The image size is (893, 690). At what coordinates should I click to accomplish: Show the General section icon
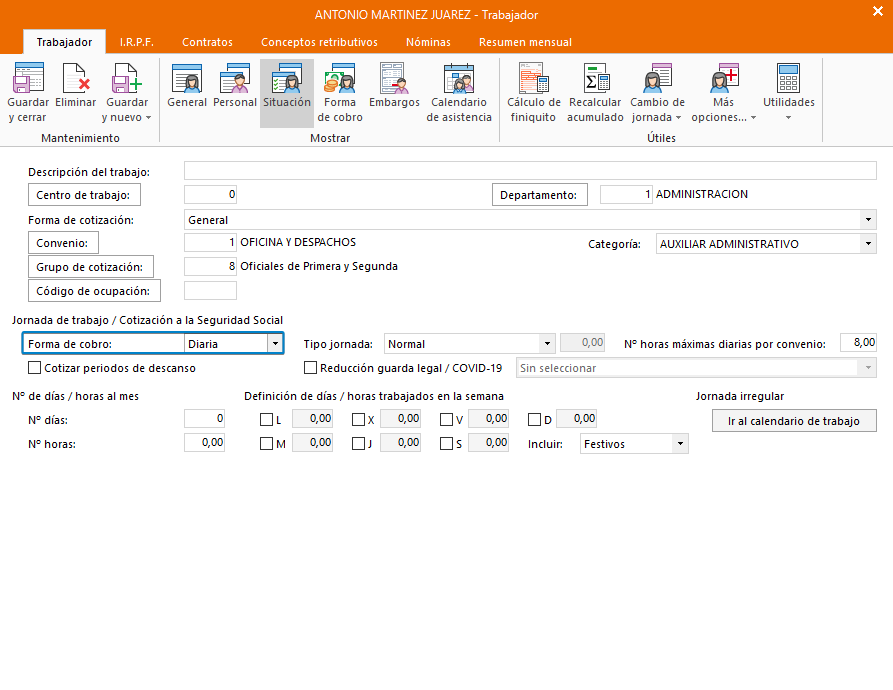[x=187, y=79]
